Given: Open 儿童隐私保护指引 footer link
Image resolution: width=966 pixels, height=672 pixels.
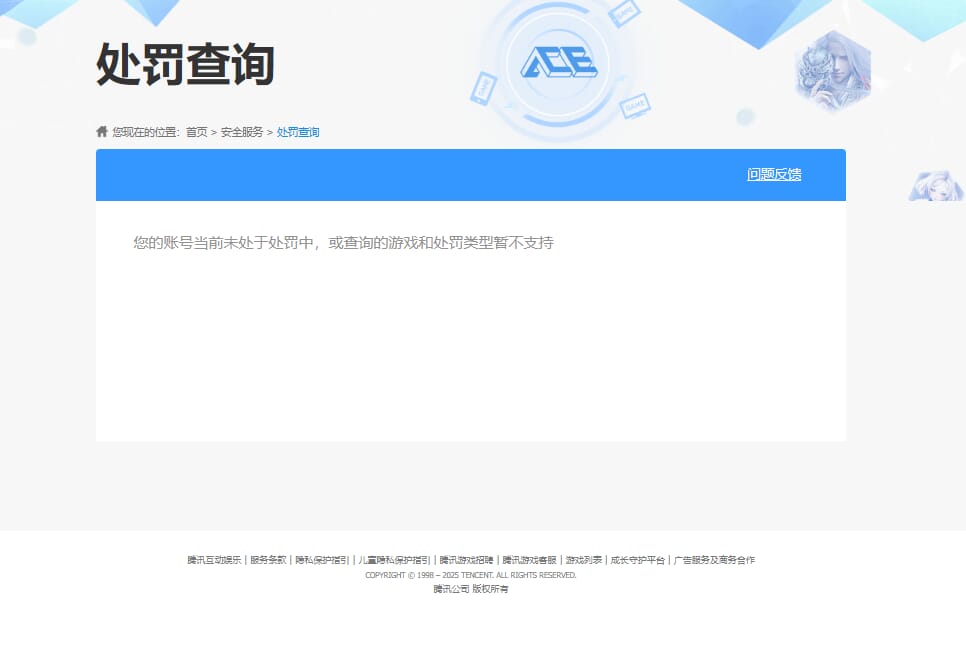Looking at the screenshot, I should click(394, 560).
